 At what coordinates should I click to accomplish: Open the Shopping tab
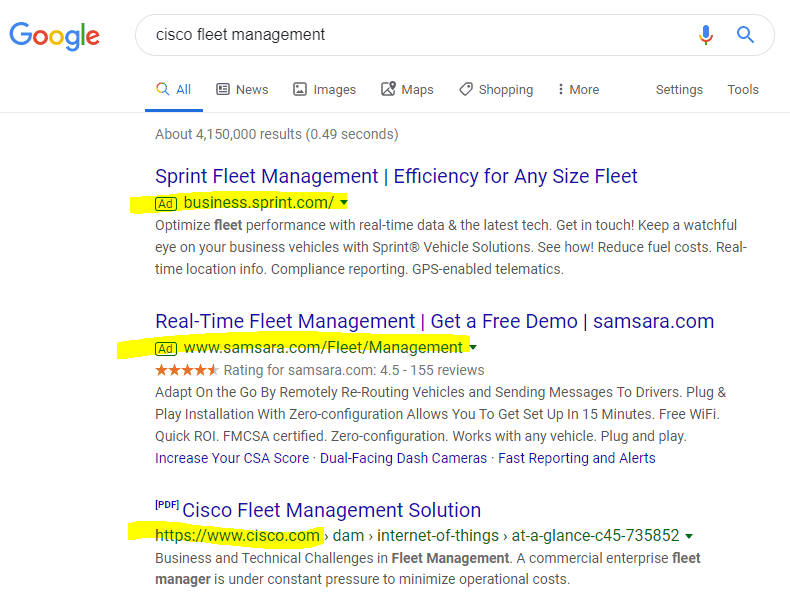click(x=496, y=90)
